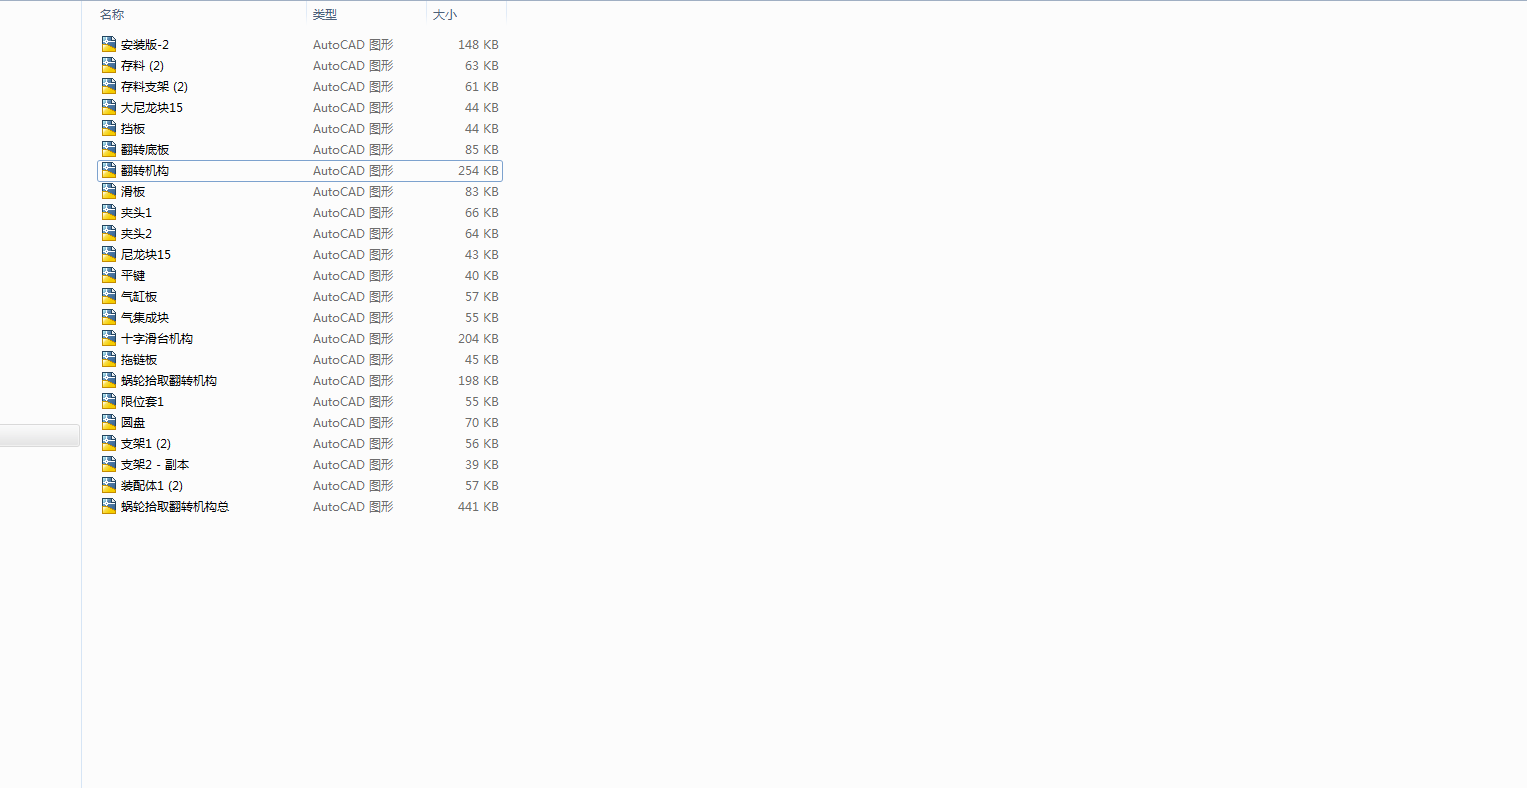The width and height of the screenshot is (1527, 788).
Task: Sort files by the 类型 column header
Action: click(325, 14)
